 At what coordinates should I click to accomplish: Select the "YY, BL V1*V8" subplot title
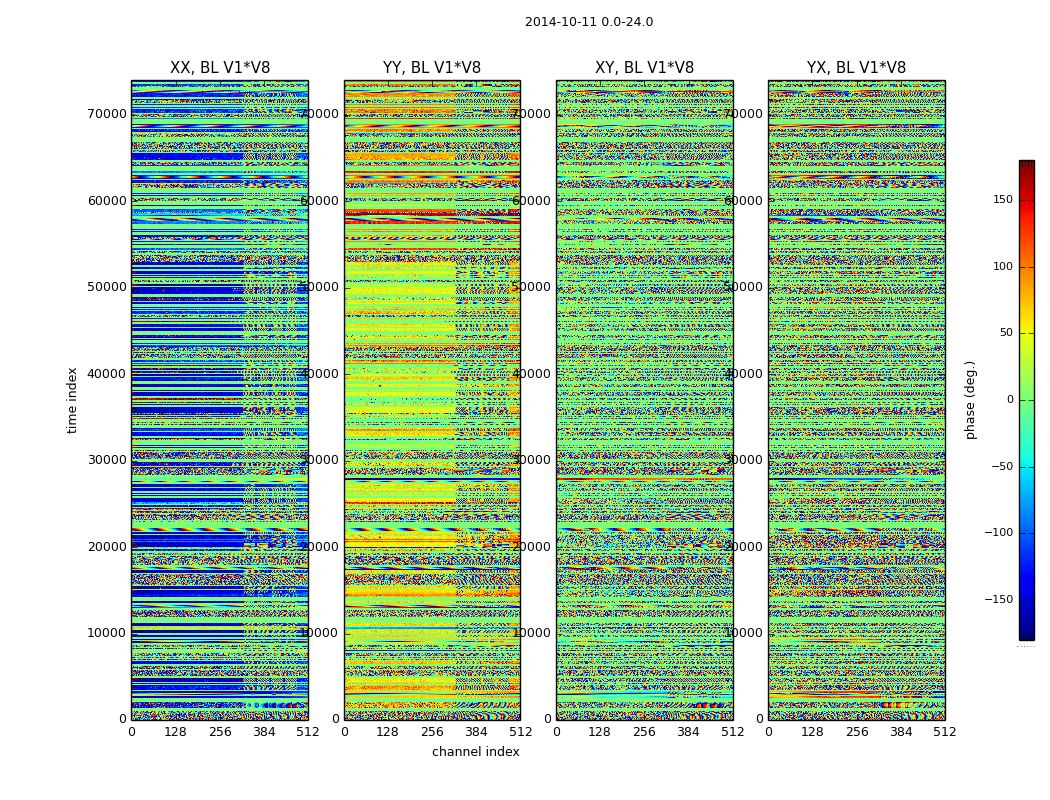tap(432, 68)
